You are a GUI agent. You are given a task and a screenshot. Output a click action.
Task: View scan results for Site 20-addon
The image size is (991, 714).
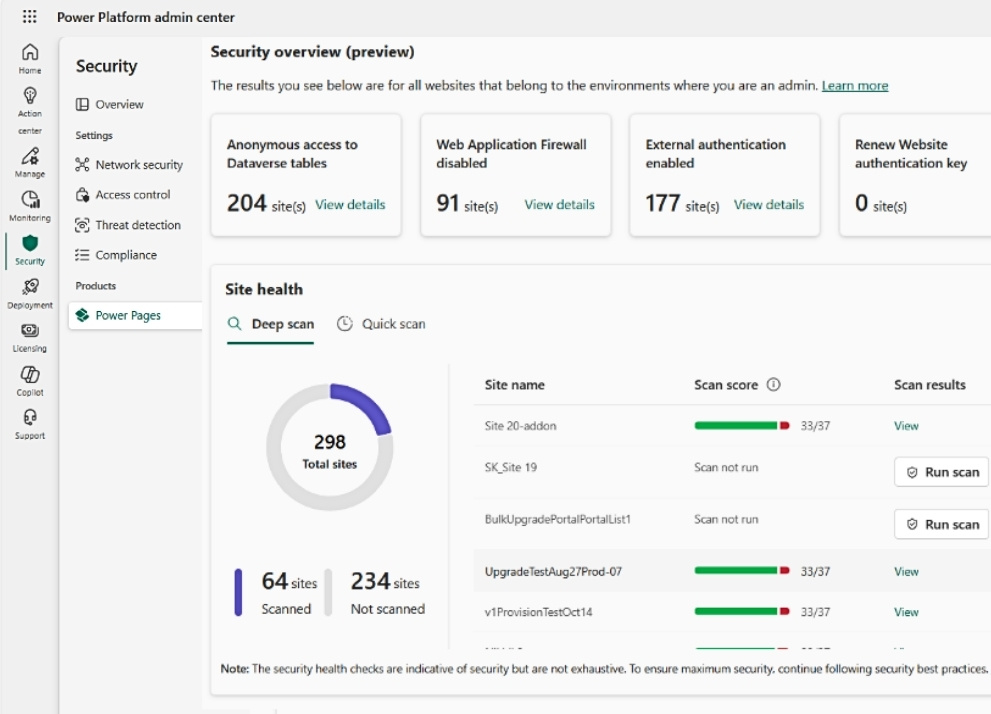[x=905, y=425]
